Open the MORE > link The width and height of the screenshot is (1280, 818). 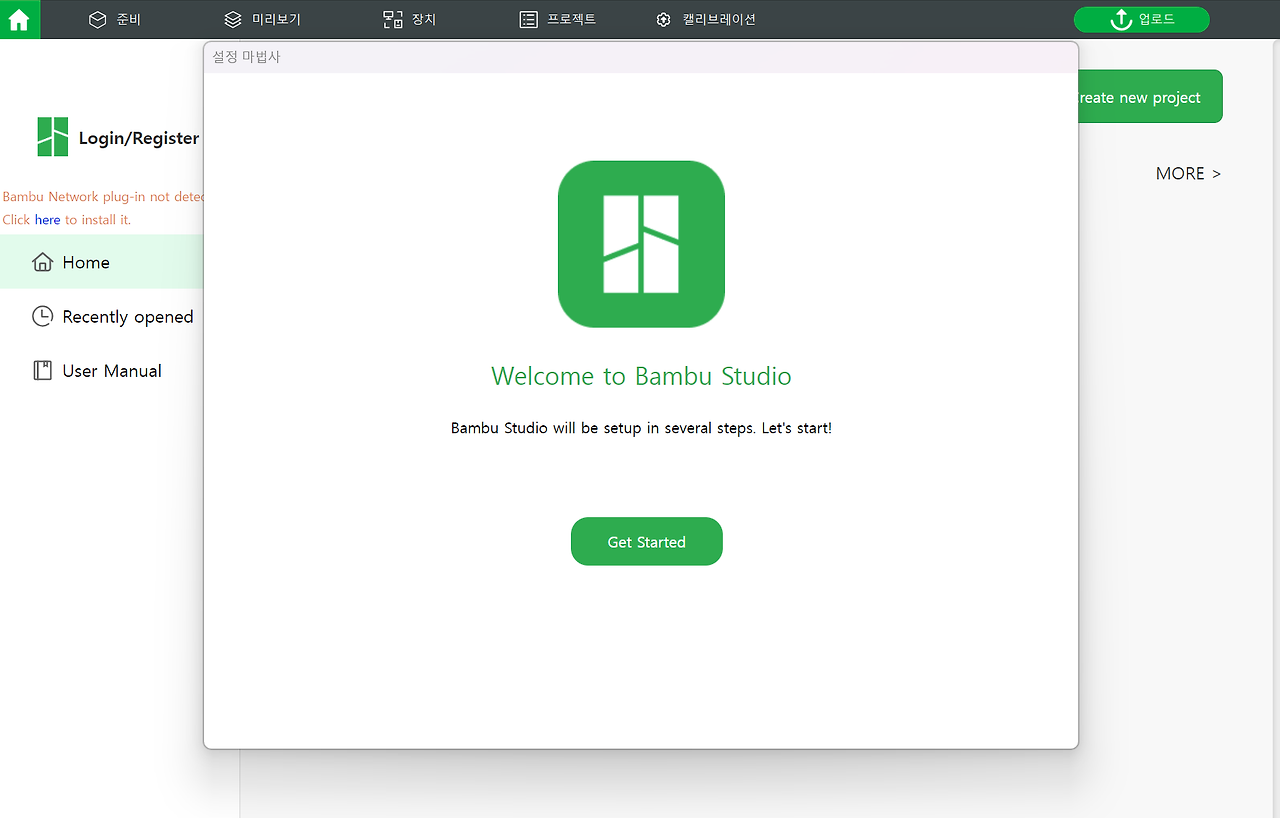point(1188,173)
